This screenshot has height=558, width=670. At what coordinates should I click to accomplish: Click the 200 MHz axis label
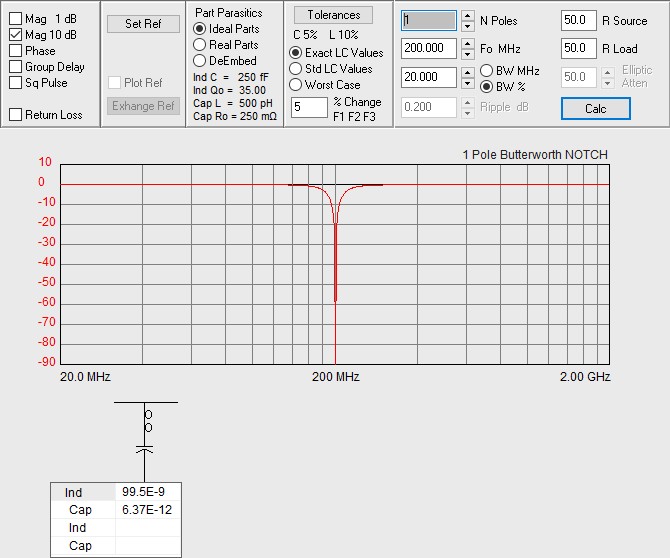point(335,377)
